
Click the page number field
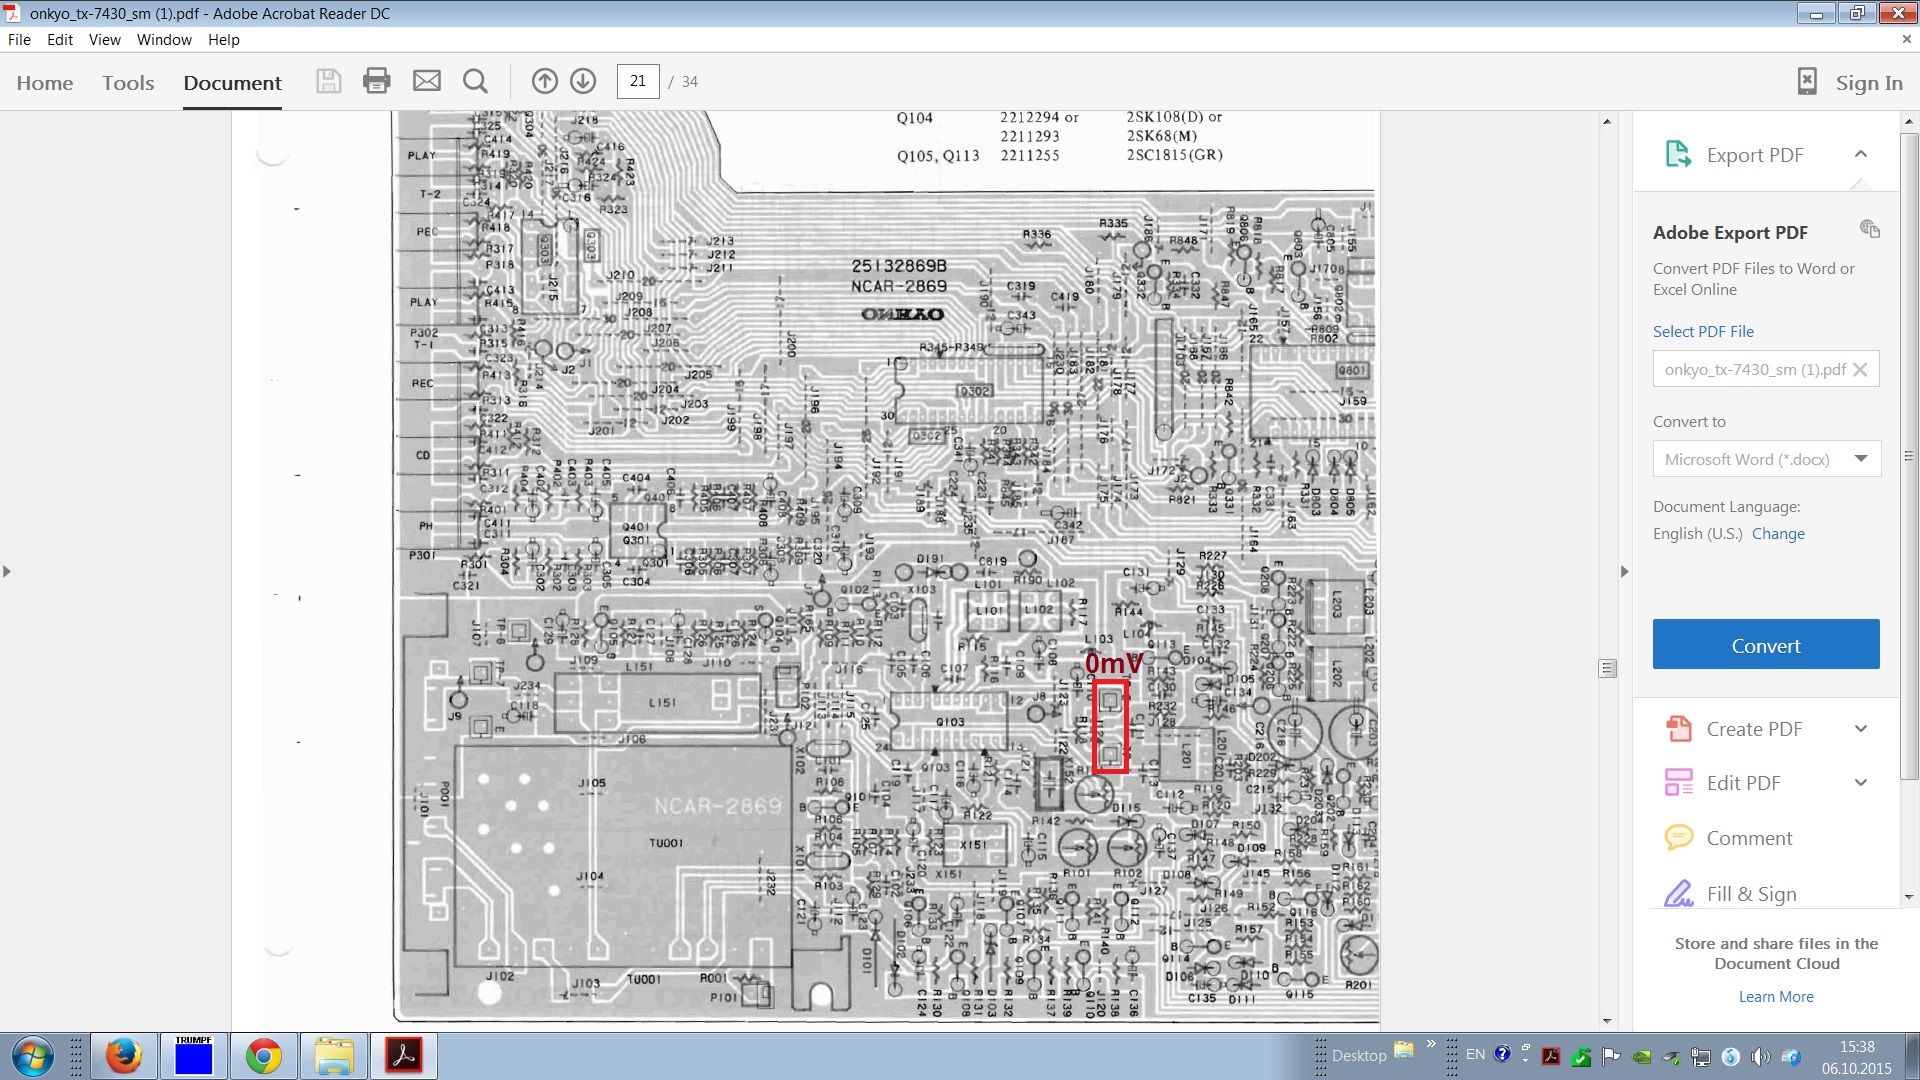[638, 82]
